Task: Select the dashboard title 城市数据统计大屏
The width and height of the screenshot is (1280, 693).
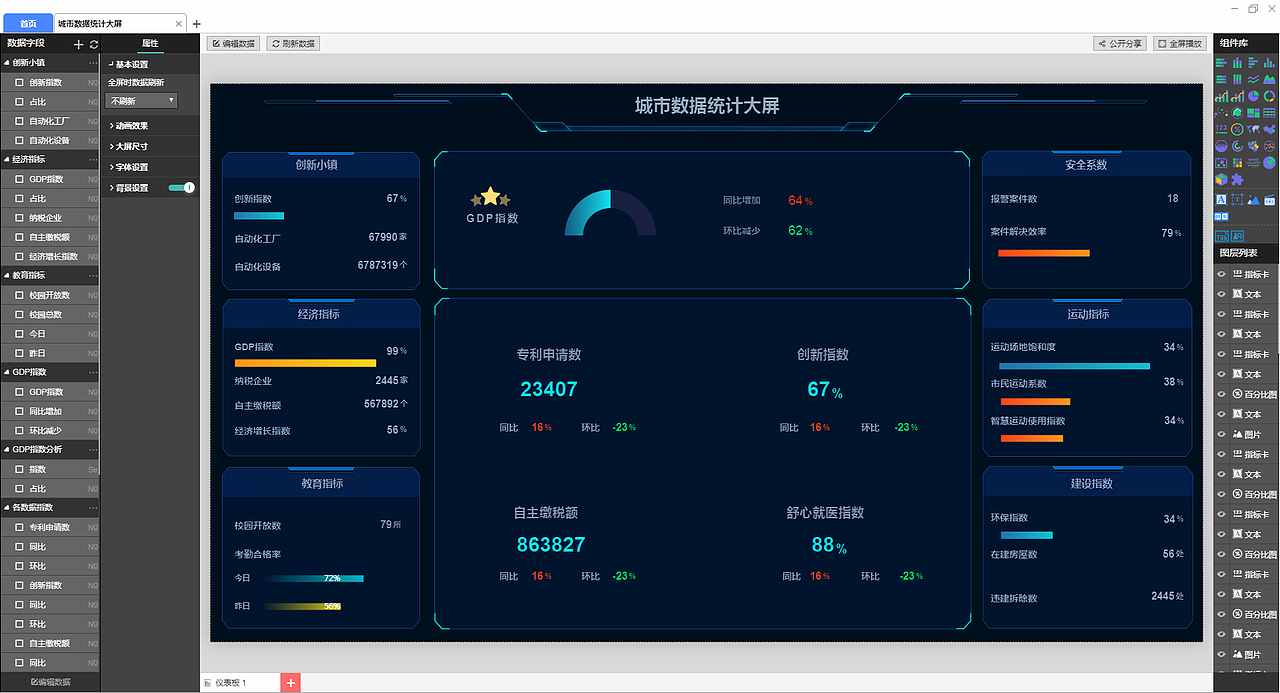Action: click(707, 106)
